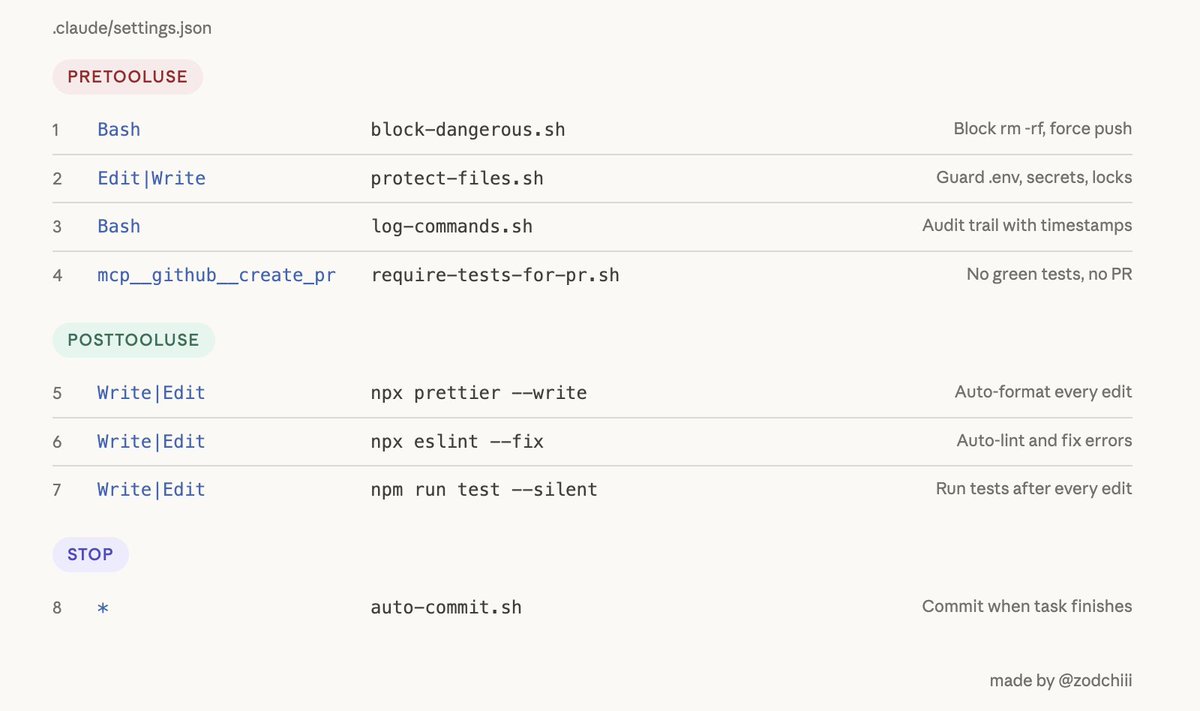Click the Write|Edit matcher for prettier
Image resolution: width=1200 pixels, height=711 pixels.
pos(151,393)
